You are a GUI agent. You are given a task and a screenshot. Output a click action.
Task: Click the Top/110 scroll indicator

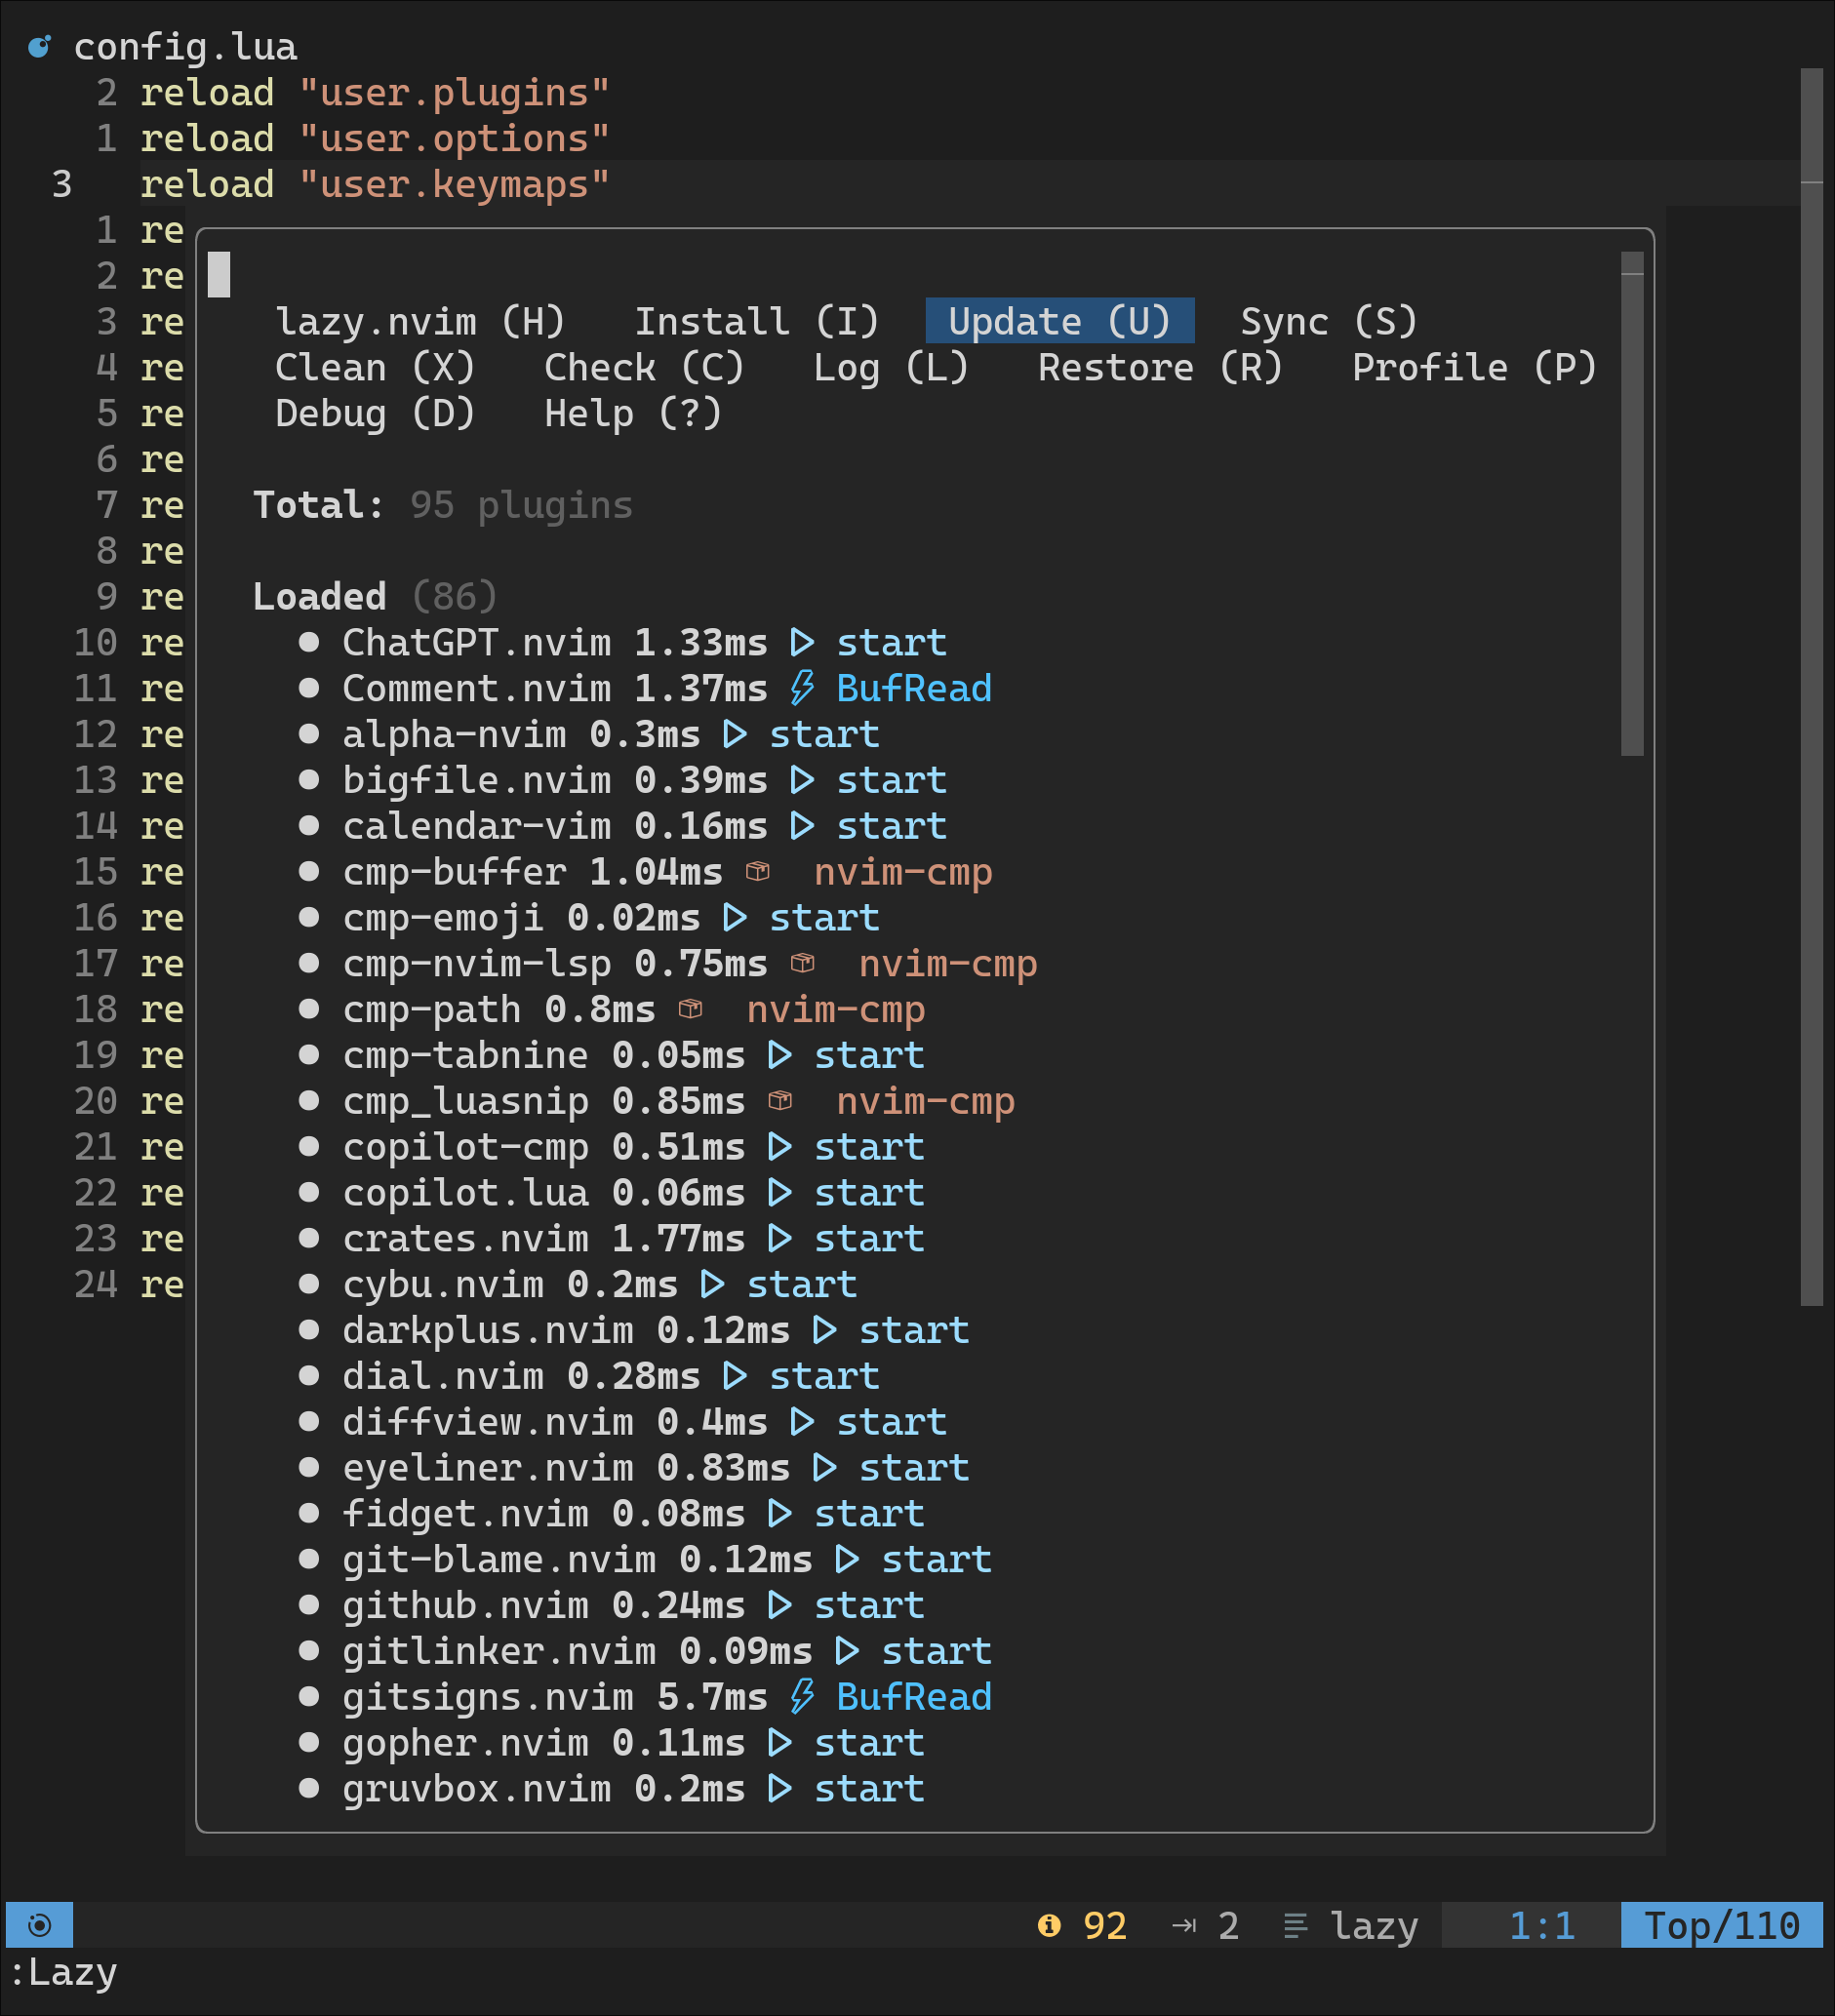(x=1721, y=1925)
